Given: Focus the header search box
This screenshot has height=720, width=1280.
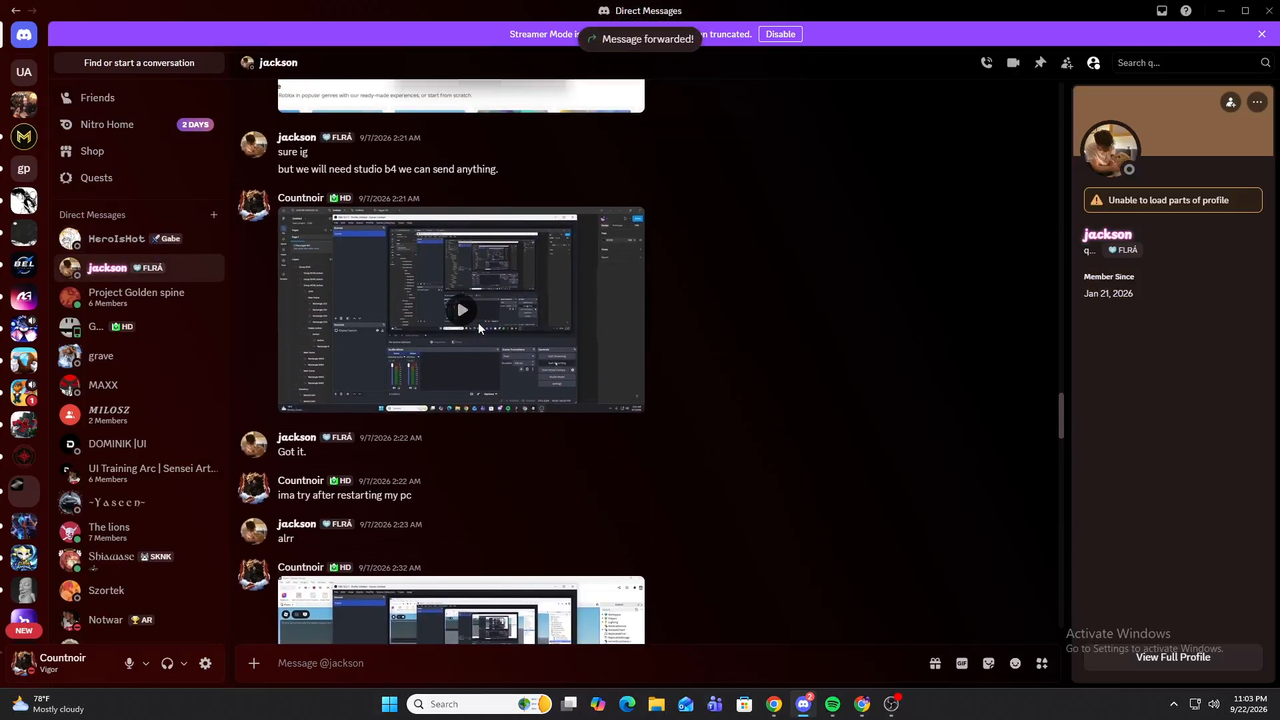Looking at the screenshot, I should click(1192, 63).
